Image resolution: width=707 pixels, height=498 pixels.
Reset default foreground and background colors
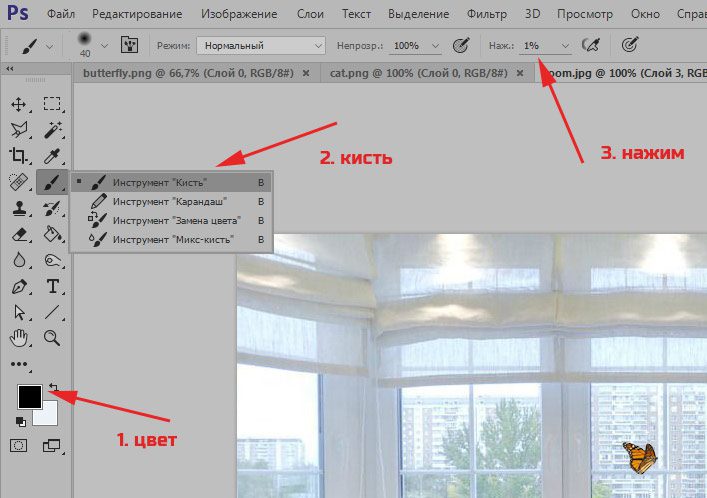point(20,422)
